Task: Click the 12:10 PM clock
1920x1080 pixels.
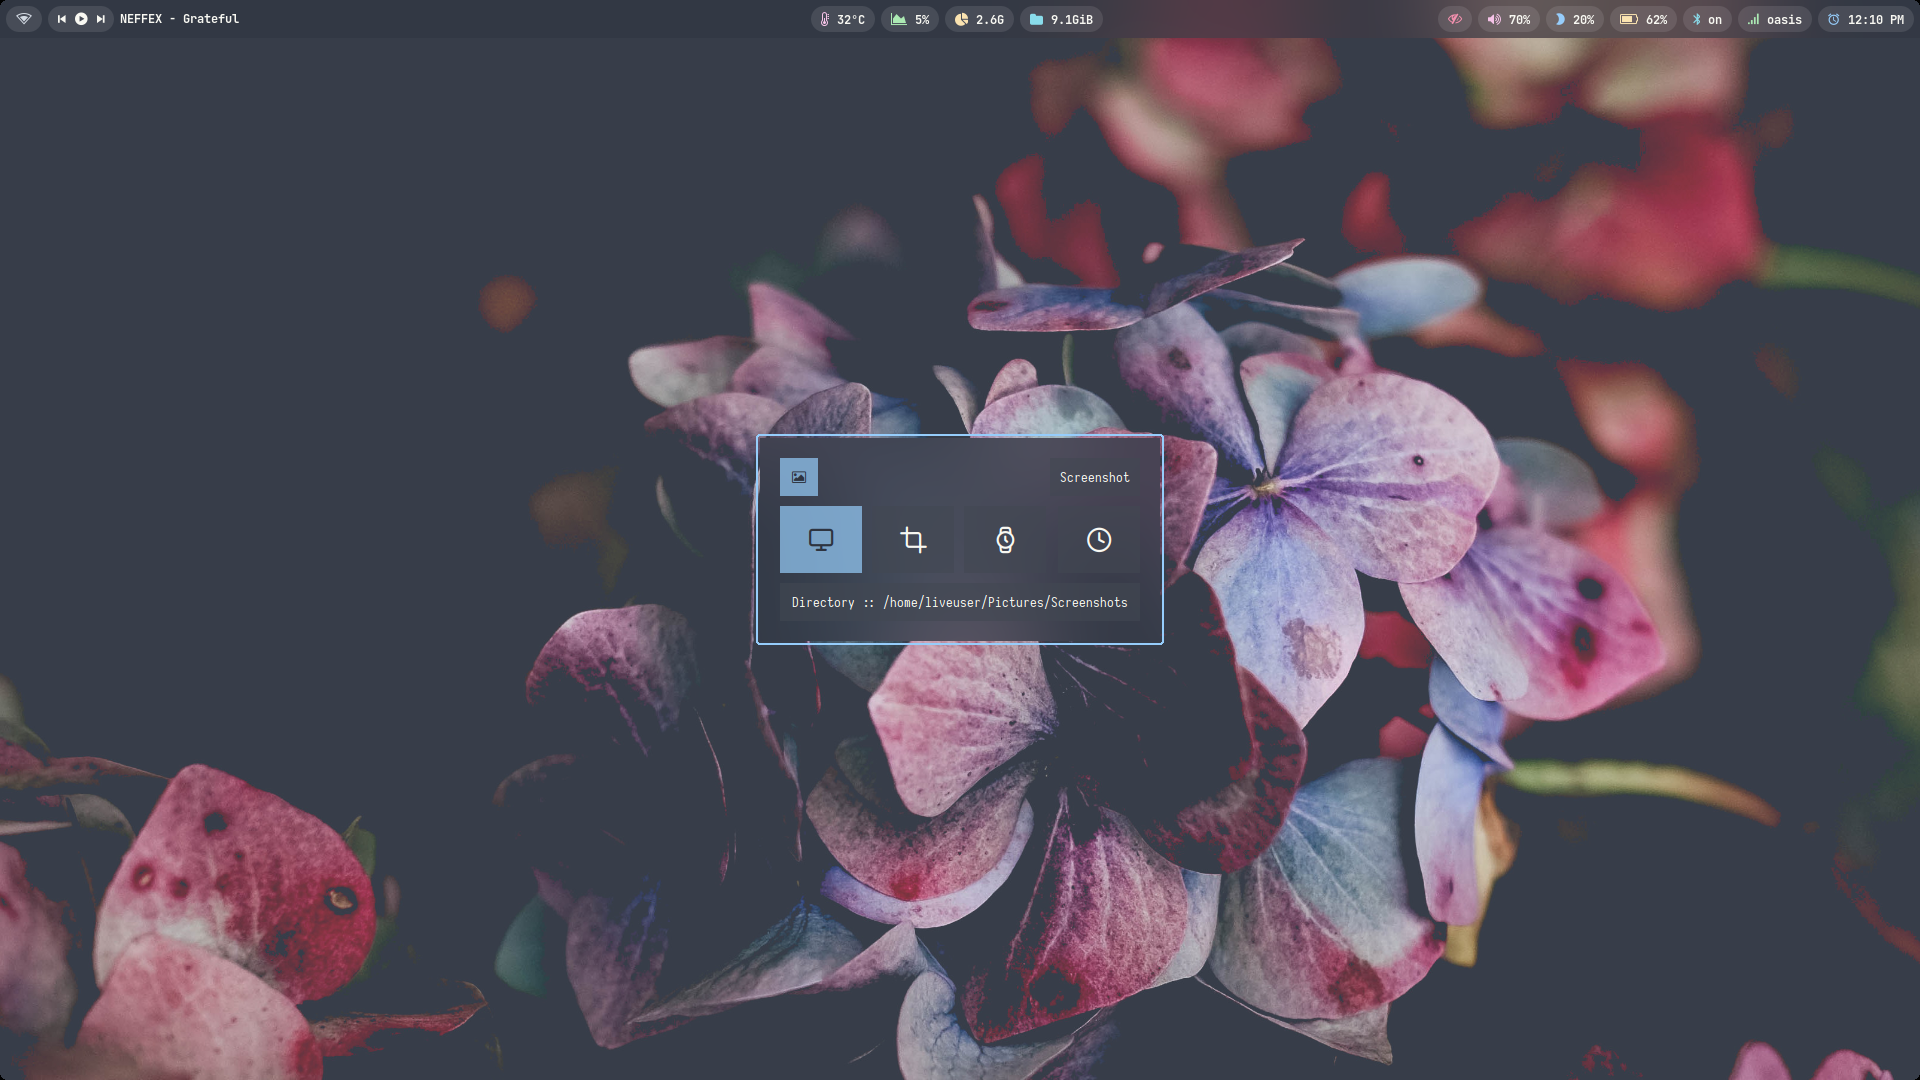Action: pos(1865,20)
